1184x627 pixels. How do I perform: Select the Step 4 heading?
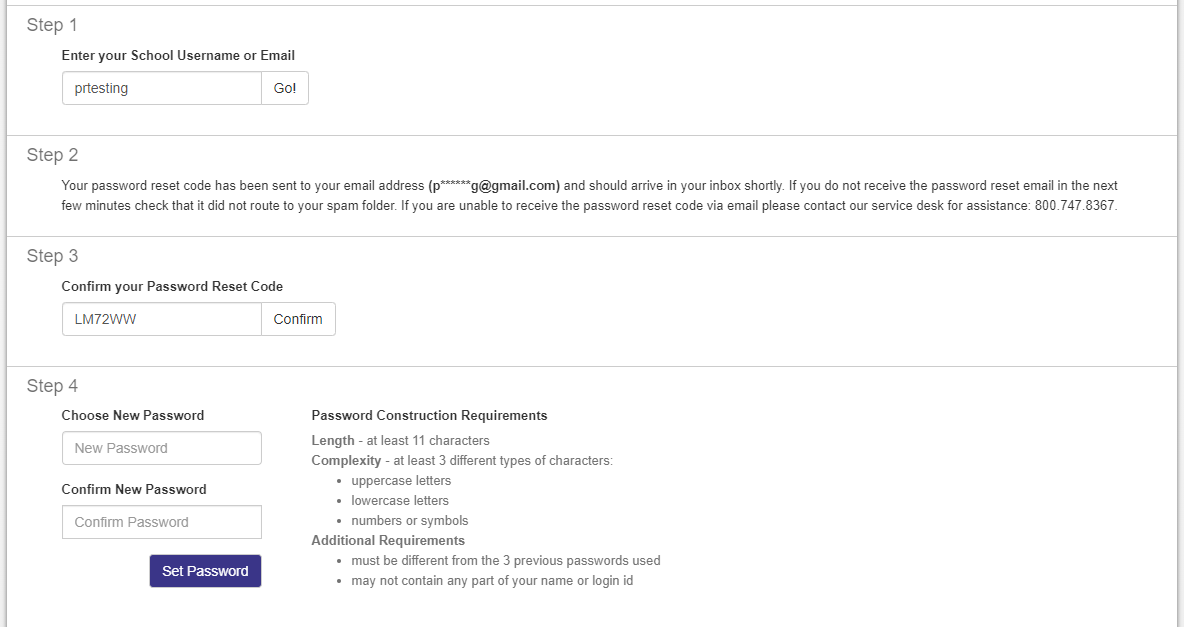(51, 386)
